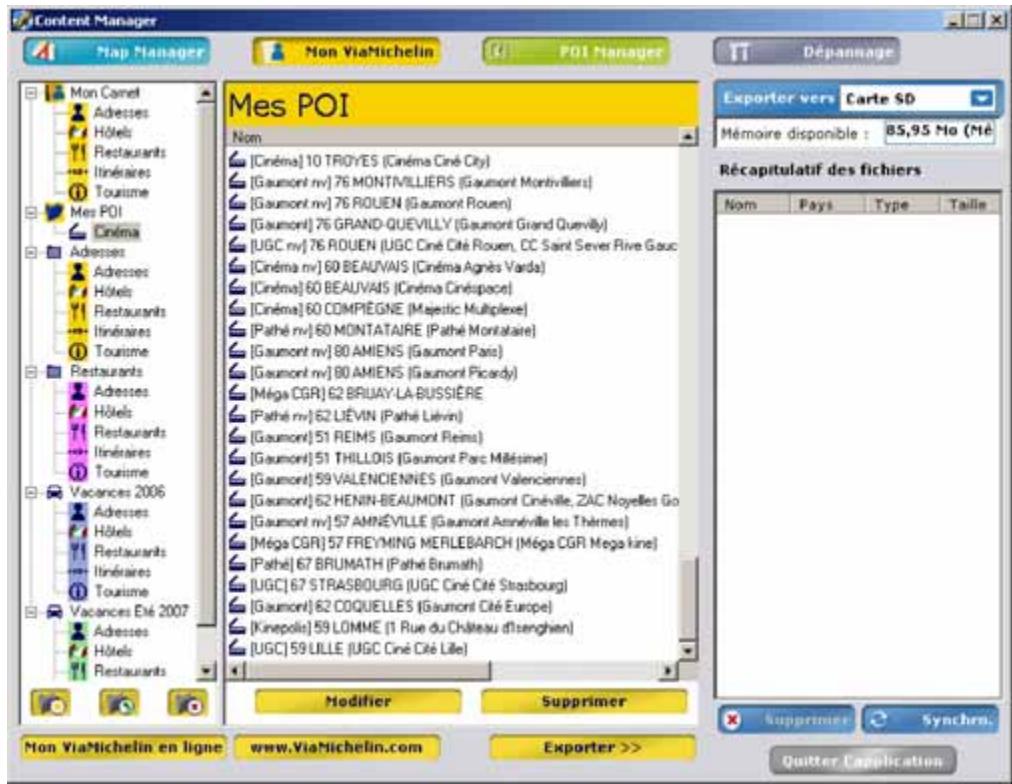The width and height of the screenshot is (1012, 784).
Task: Click pink Tourisme icon under Restaurants folder
Action: click(x=78, y=472)
